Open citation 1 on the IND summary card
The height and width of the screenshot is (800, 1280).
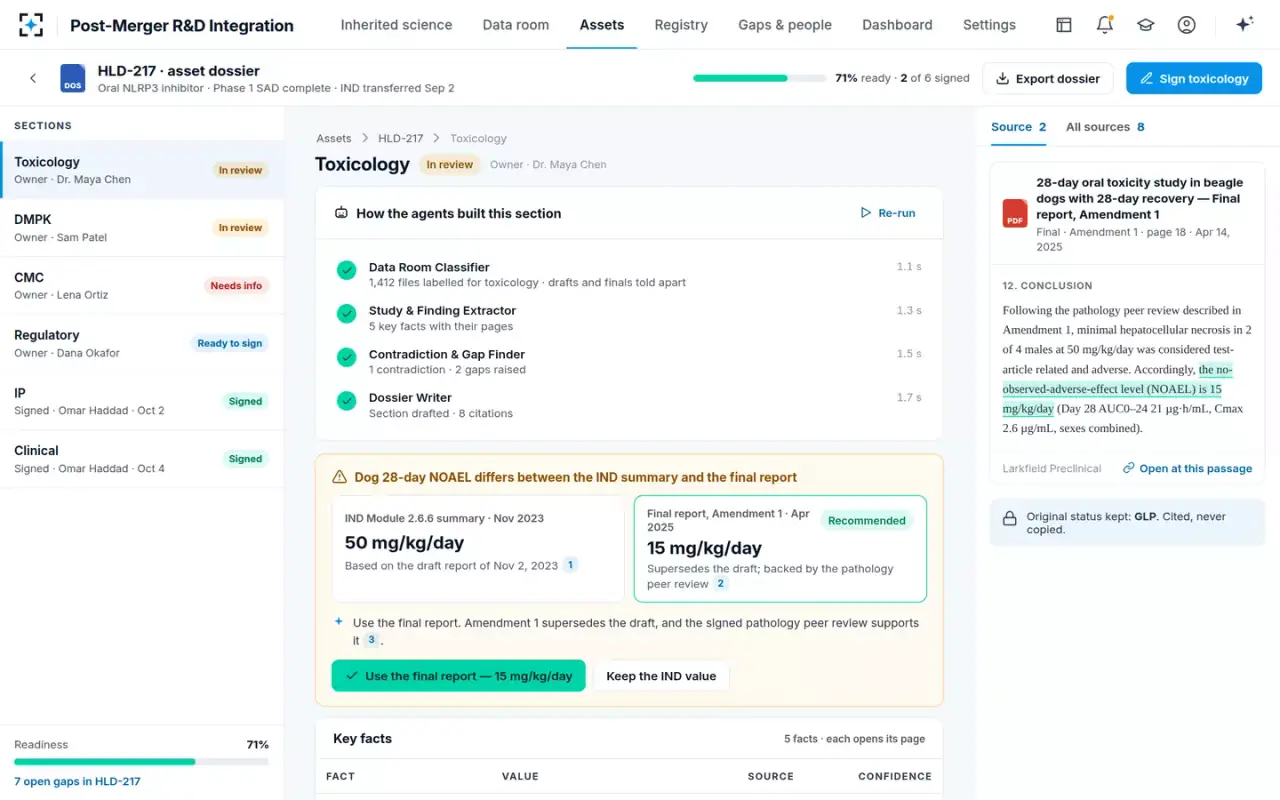[x=571, y=565]
